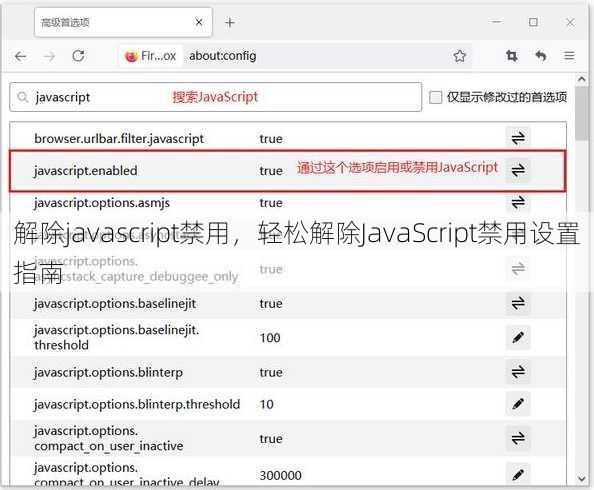Viewport: 594px width, 490px height.
Task: Click the undo arrow toolbar icon
Action: point(541,56)
